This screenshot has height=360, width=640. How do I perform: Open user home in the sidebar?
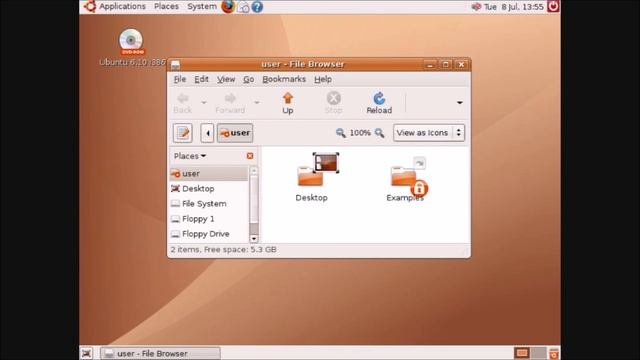click(209, 173)
